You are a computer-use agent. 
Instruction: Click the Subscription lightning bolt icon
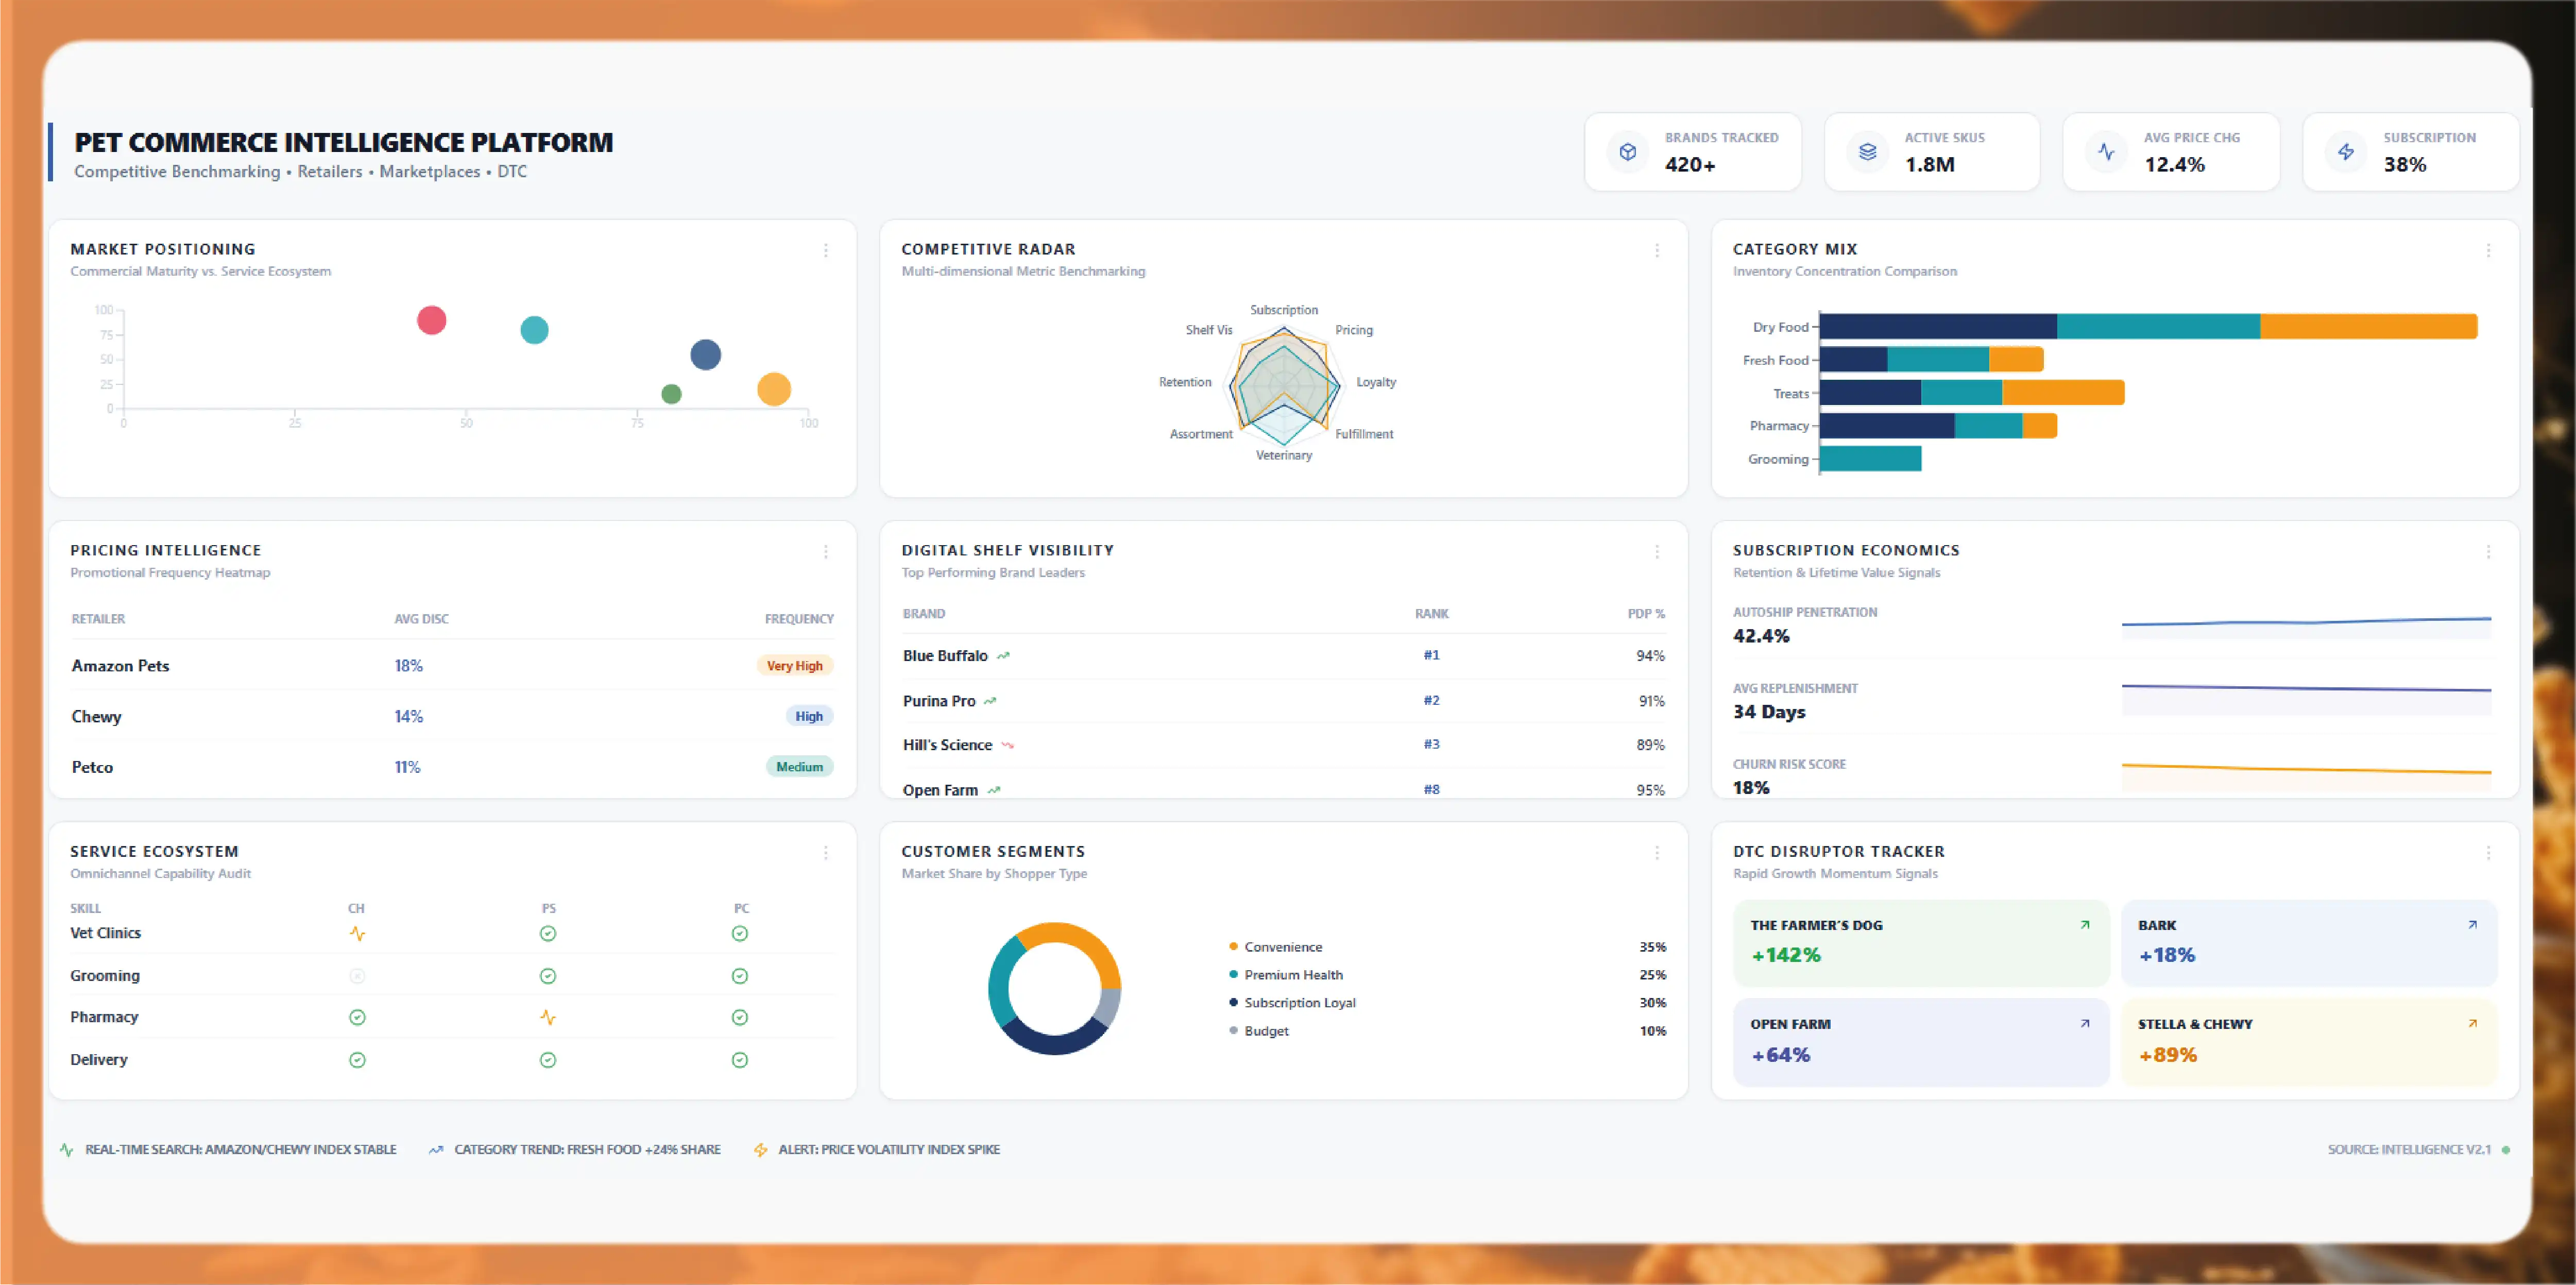(x=2346, y=152)
